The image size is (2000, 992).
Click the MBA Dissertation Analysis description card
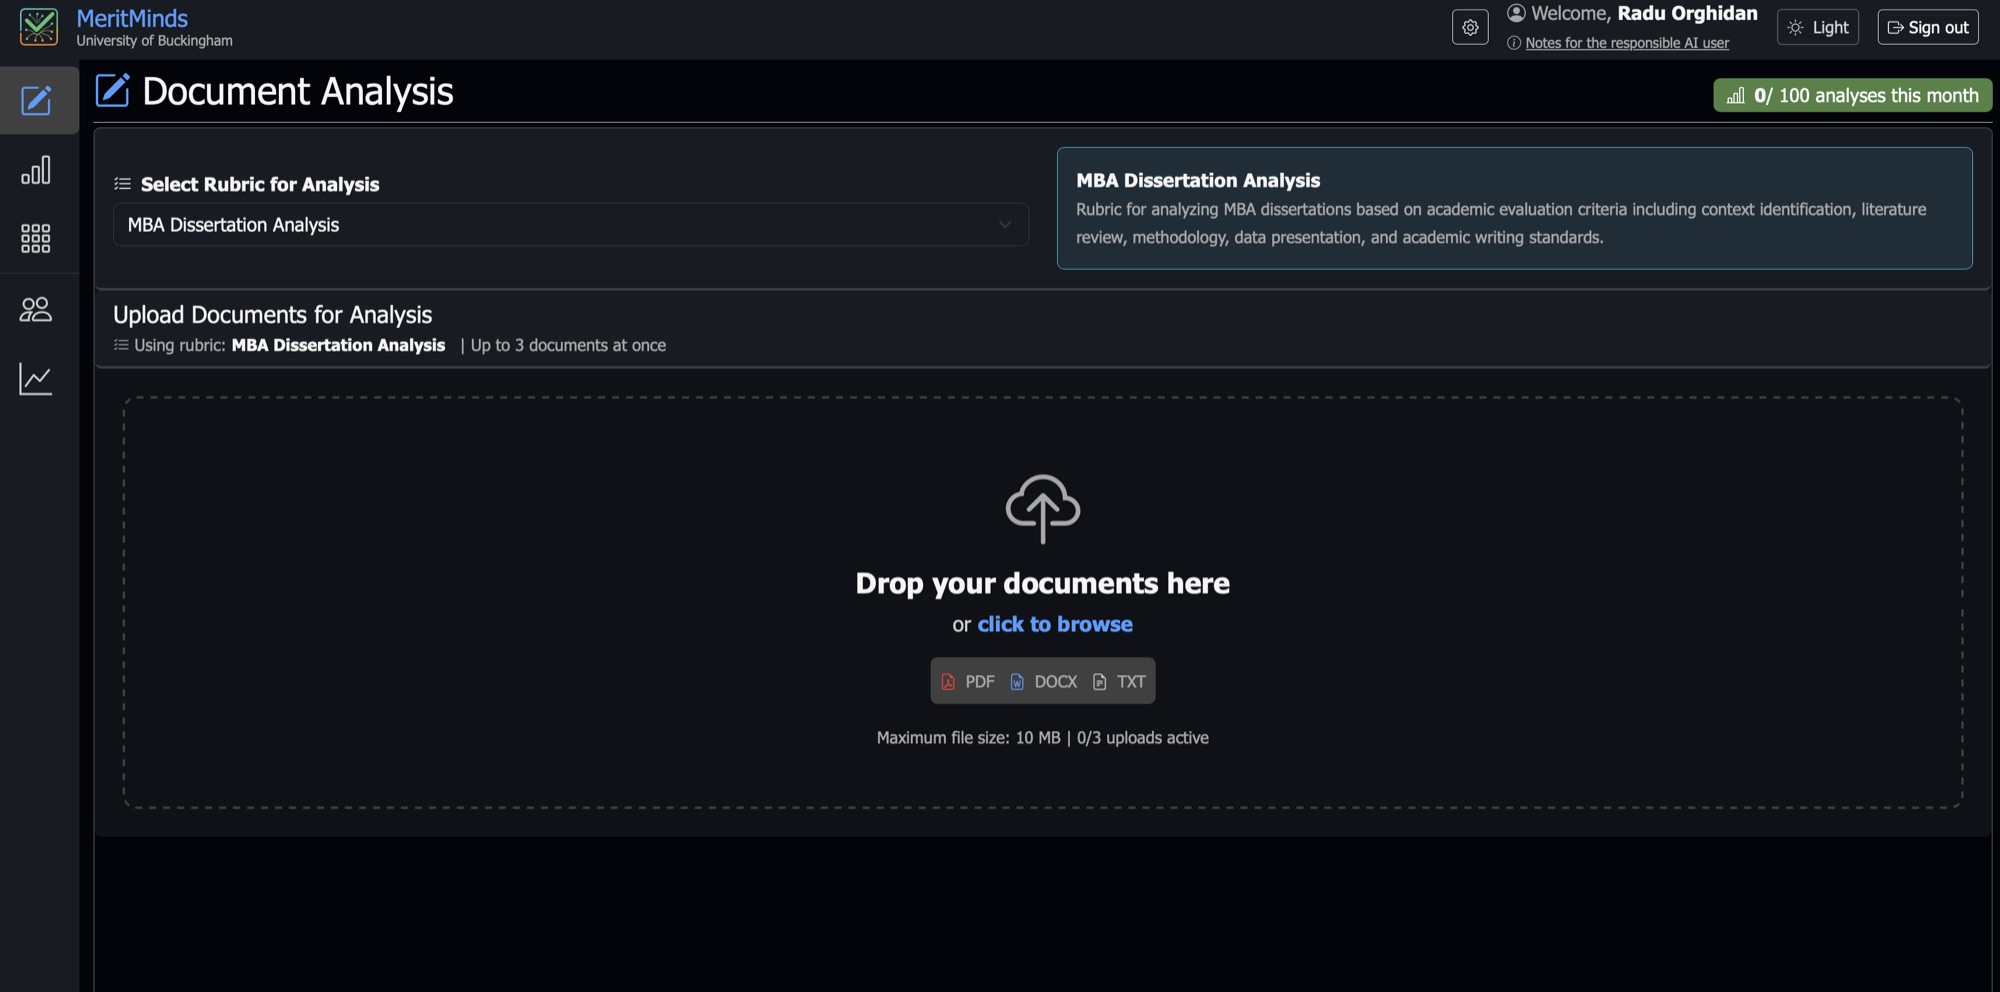click(x=1514, y=208)
